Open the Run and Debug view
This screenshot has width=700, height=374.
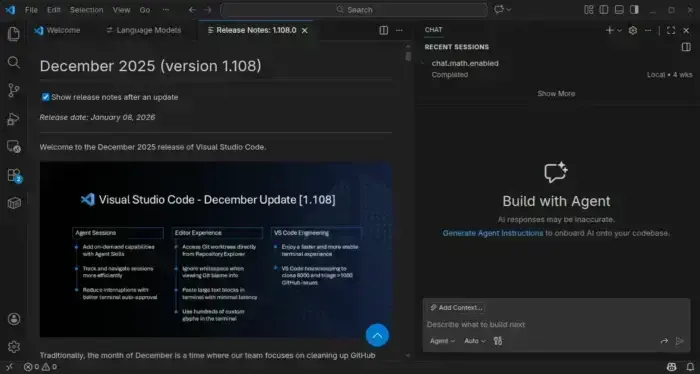tap(13, 119)
